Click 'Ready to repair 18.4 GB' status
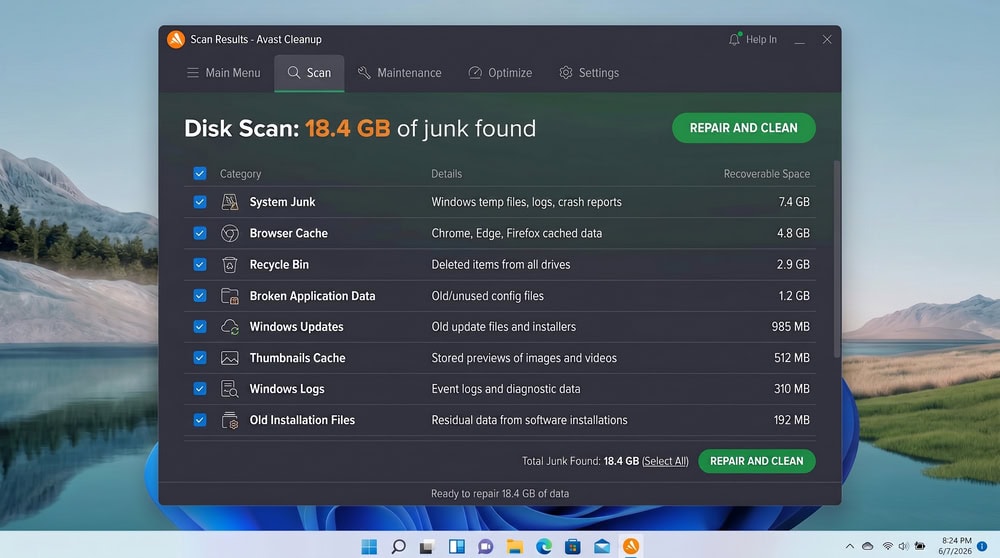The height and width of the screenshot is (558, 1000). click(x=500, y=494)
